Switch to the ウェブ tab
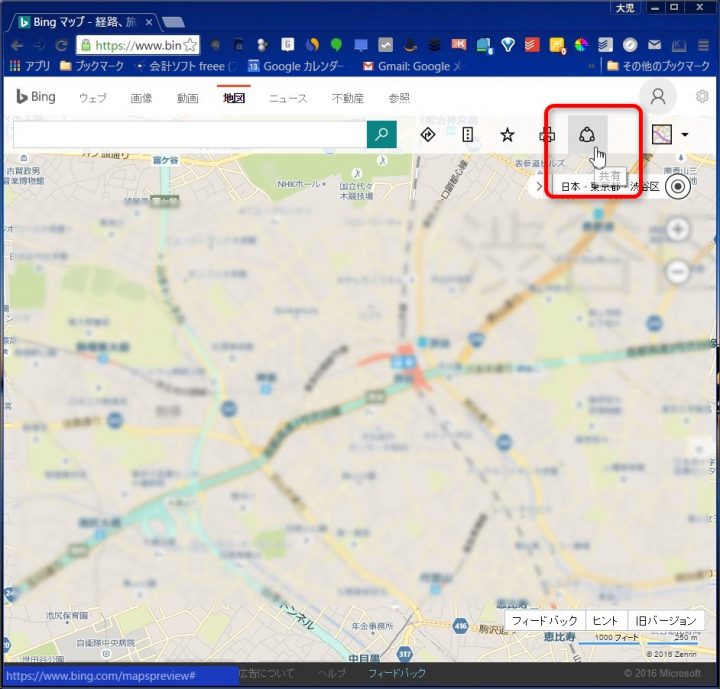 [x=93, y=98]
